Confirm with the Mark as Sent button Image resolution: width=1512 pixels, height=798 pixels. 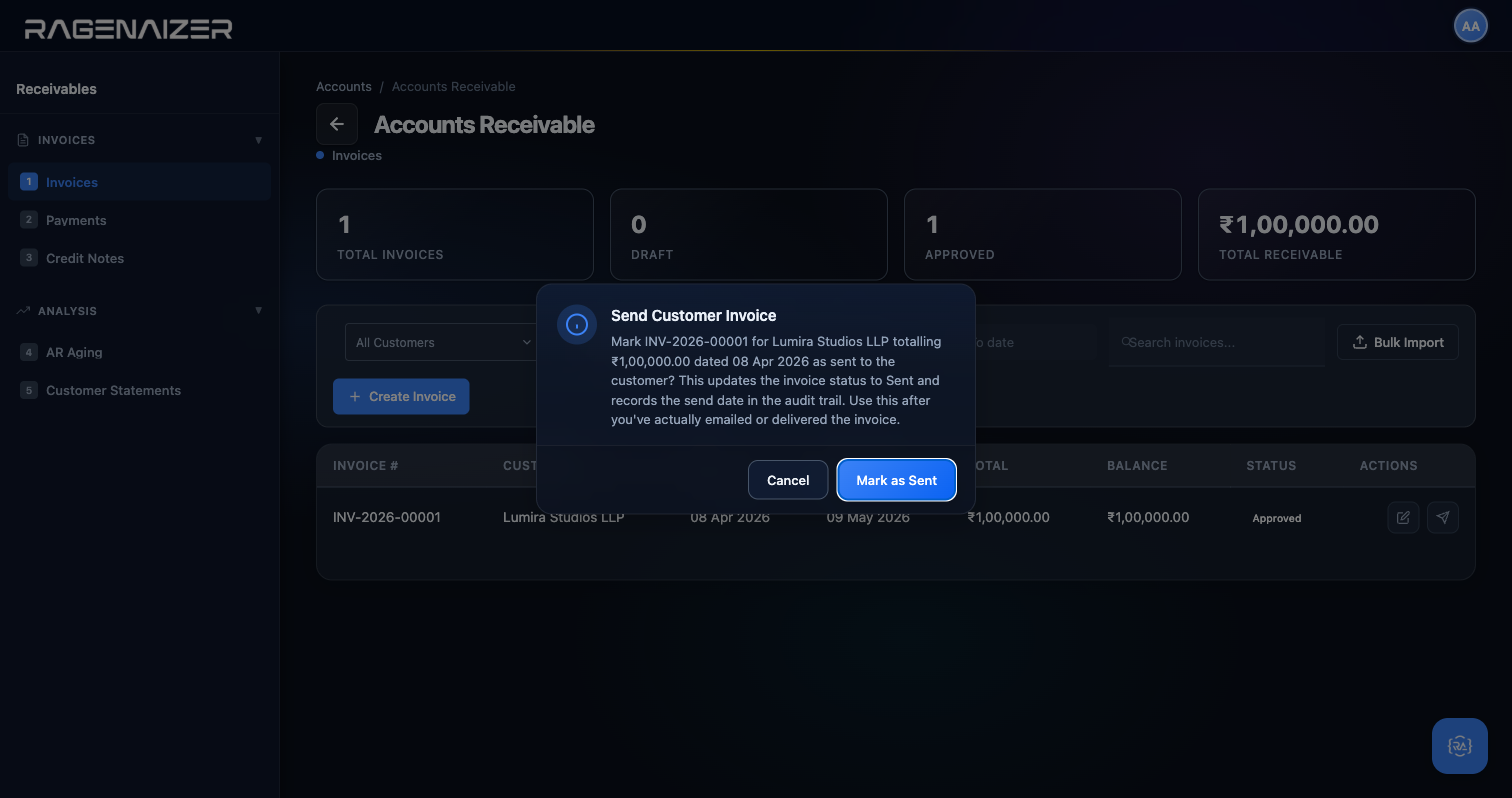point(896,480)
